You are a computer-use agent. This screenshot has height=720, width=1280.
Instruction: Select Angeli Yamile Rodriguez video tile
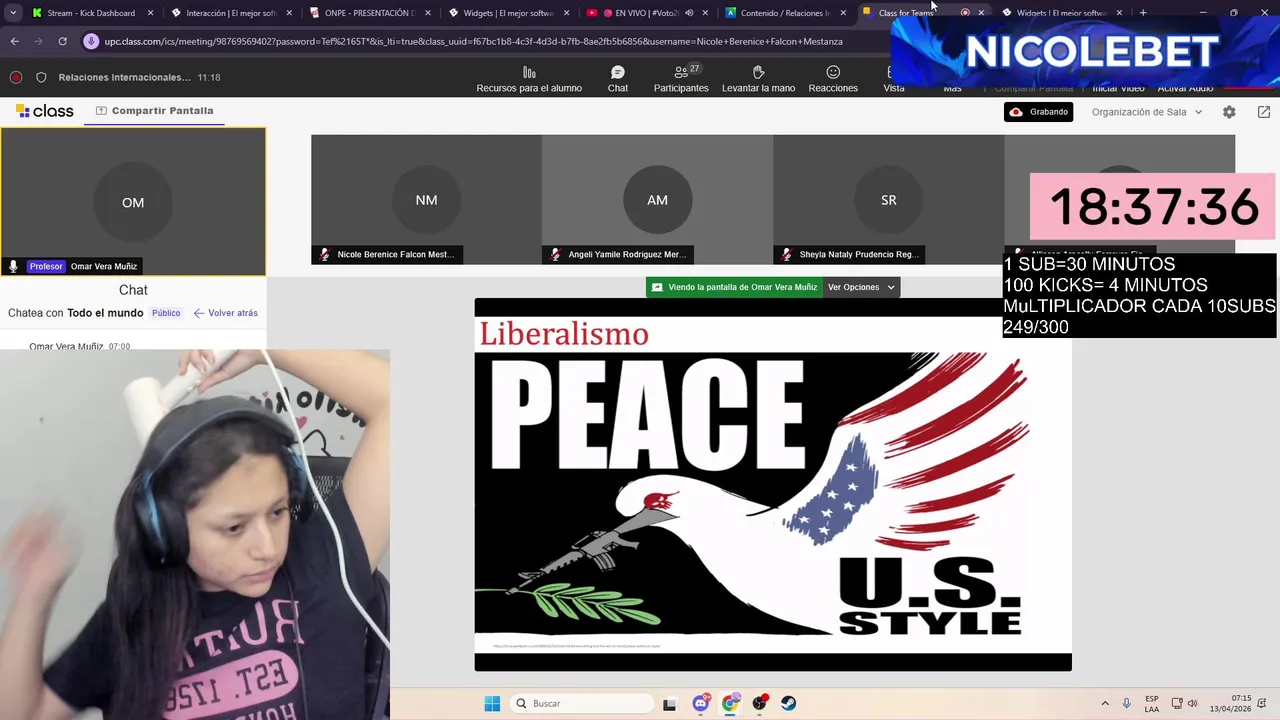[657, 200]
